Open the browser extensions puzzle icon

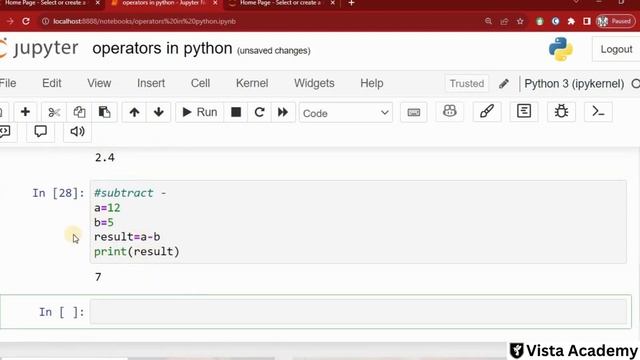(x=571, y=21)
